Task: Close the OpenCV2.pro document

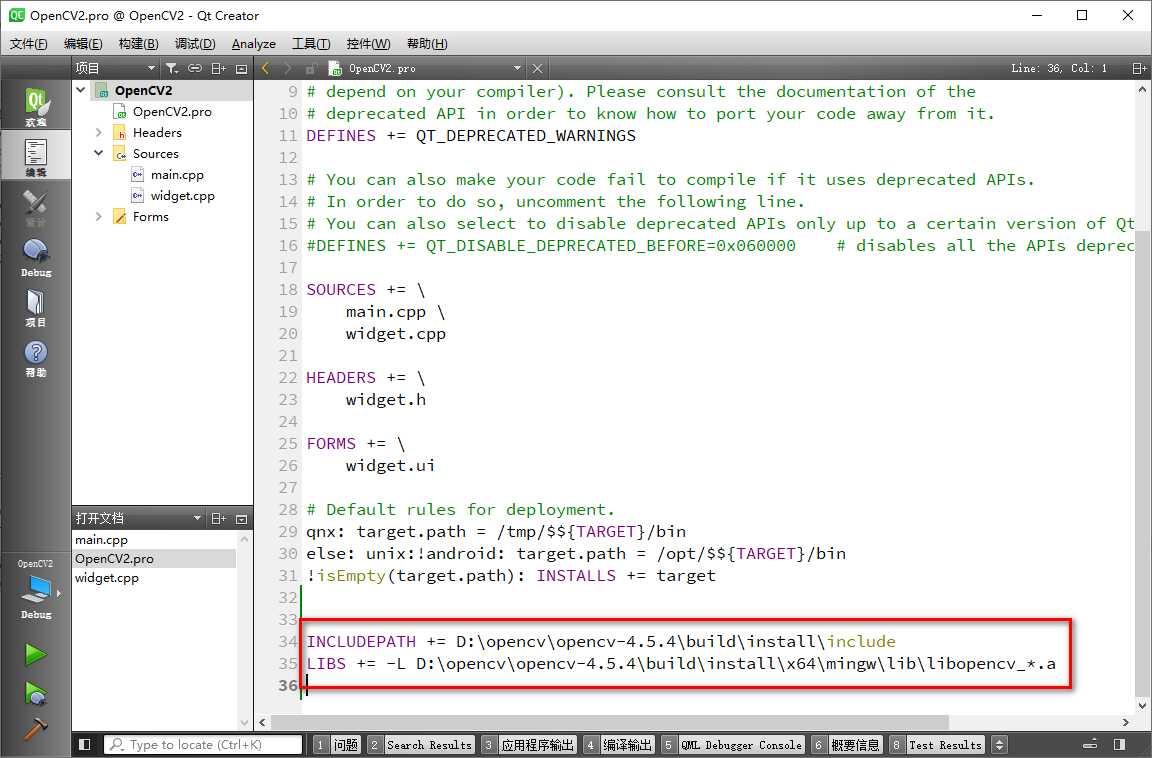Action: point(538,68)
